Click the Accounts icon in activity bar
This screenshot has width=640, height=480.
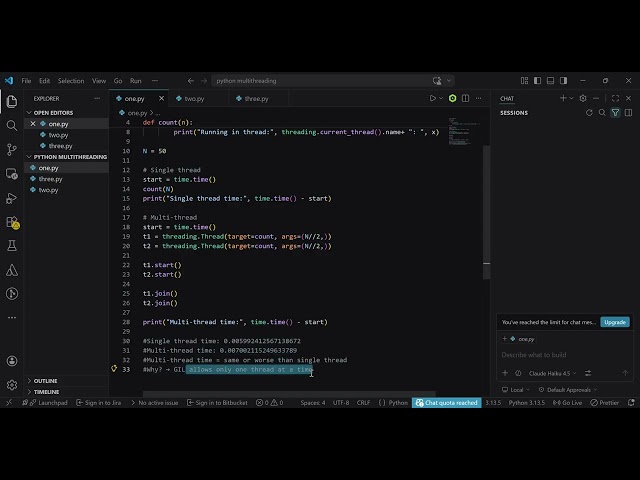pyautogui.click(x=12, y=361)
